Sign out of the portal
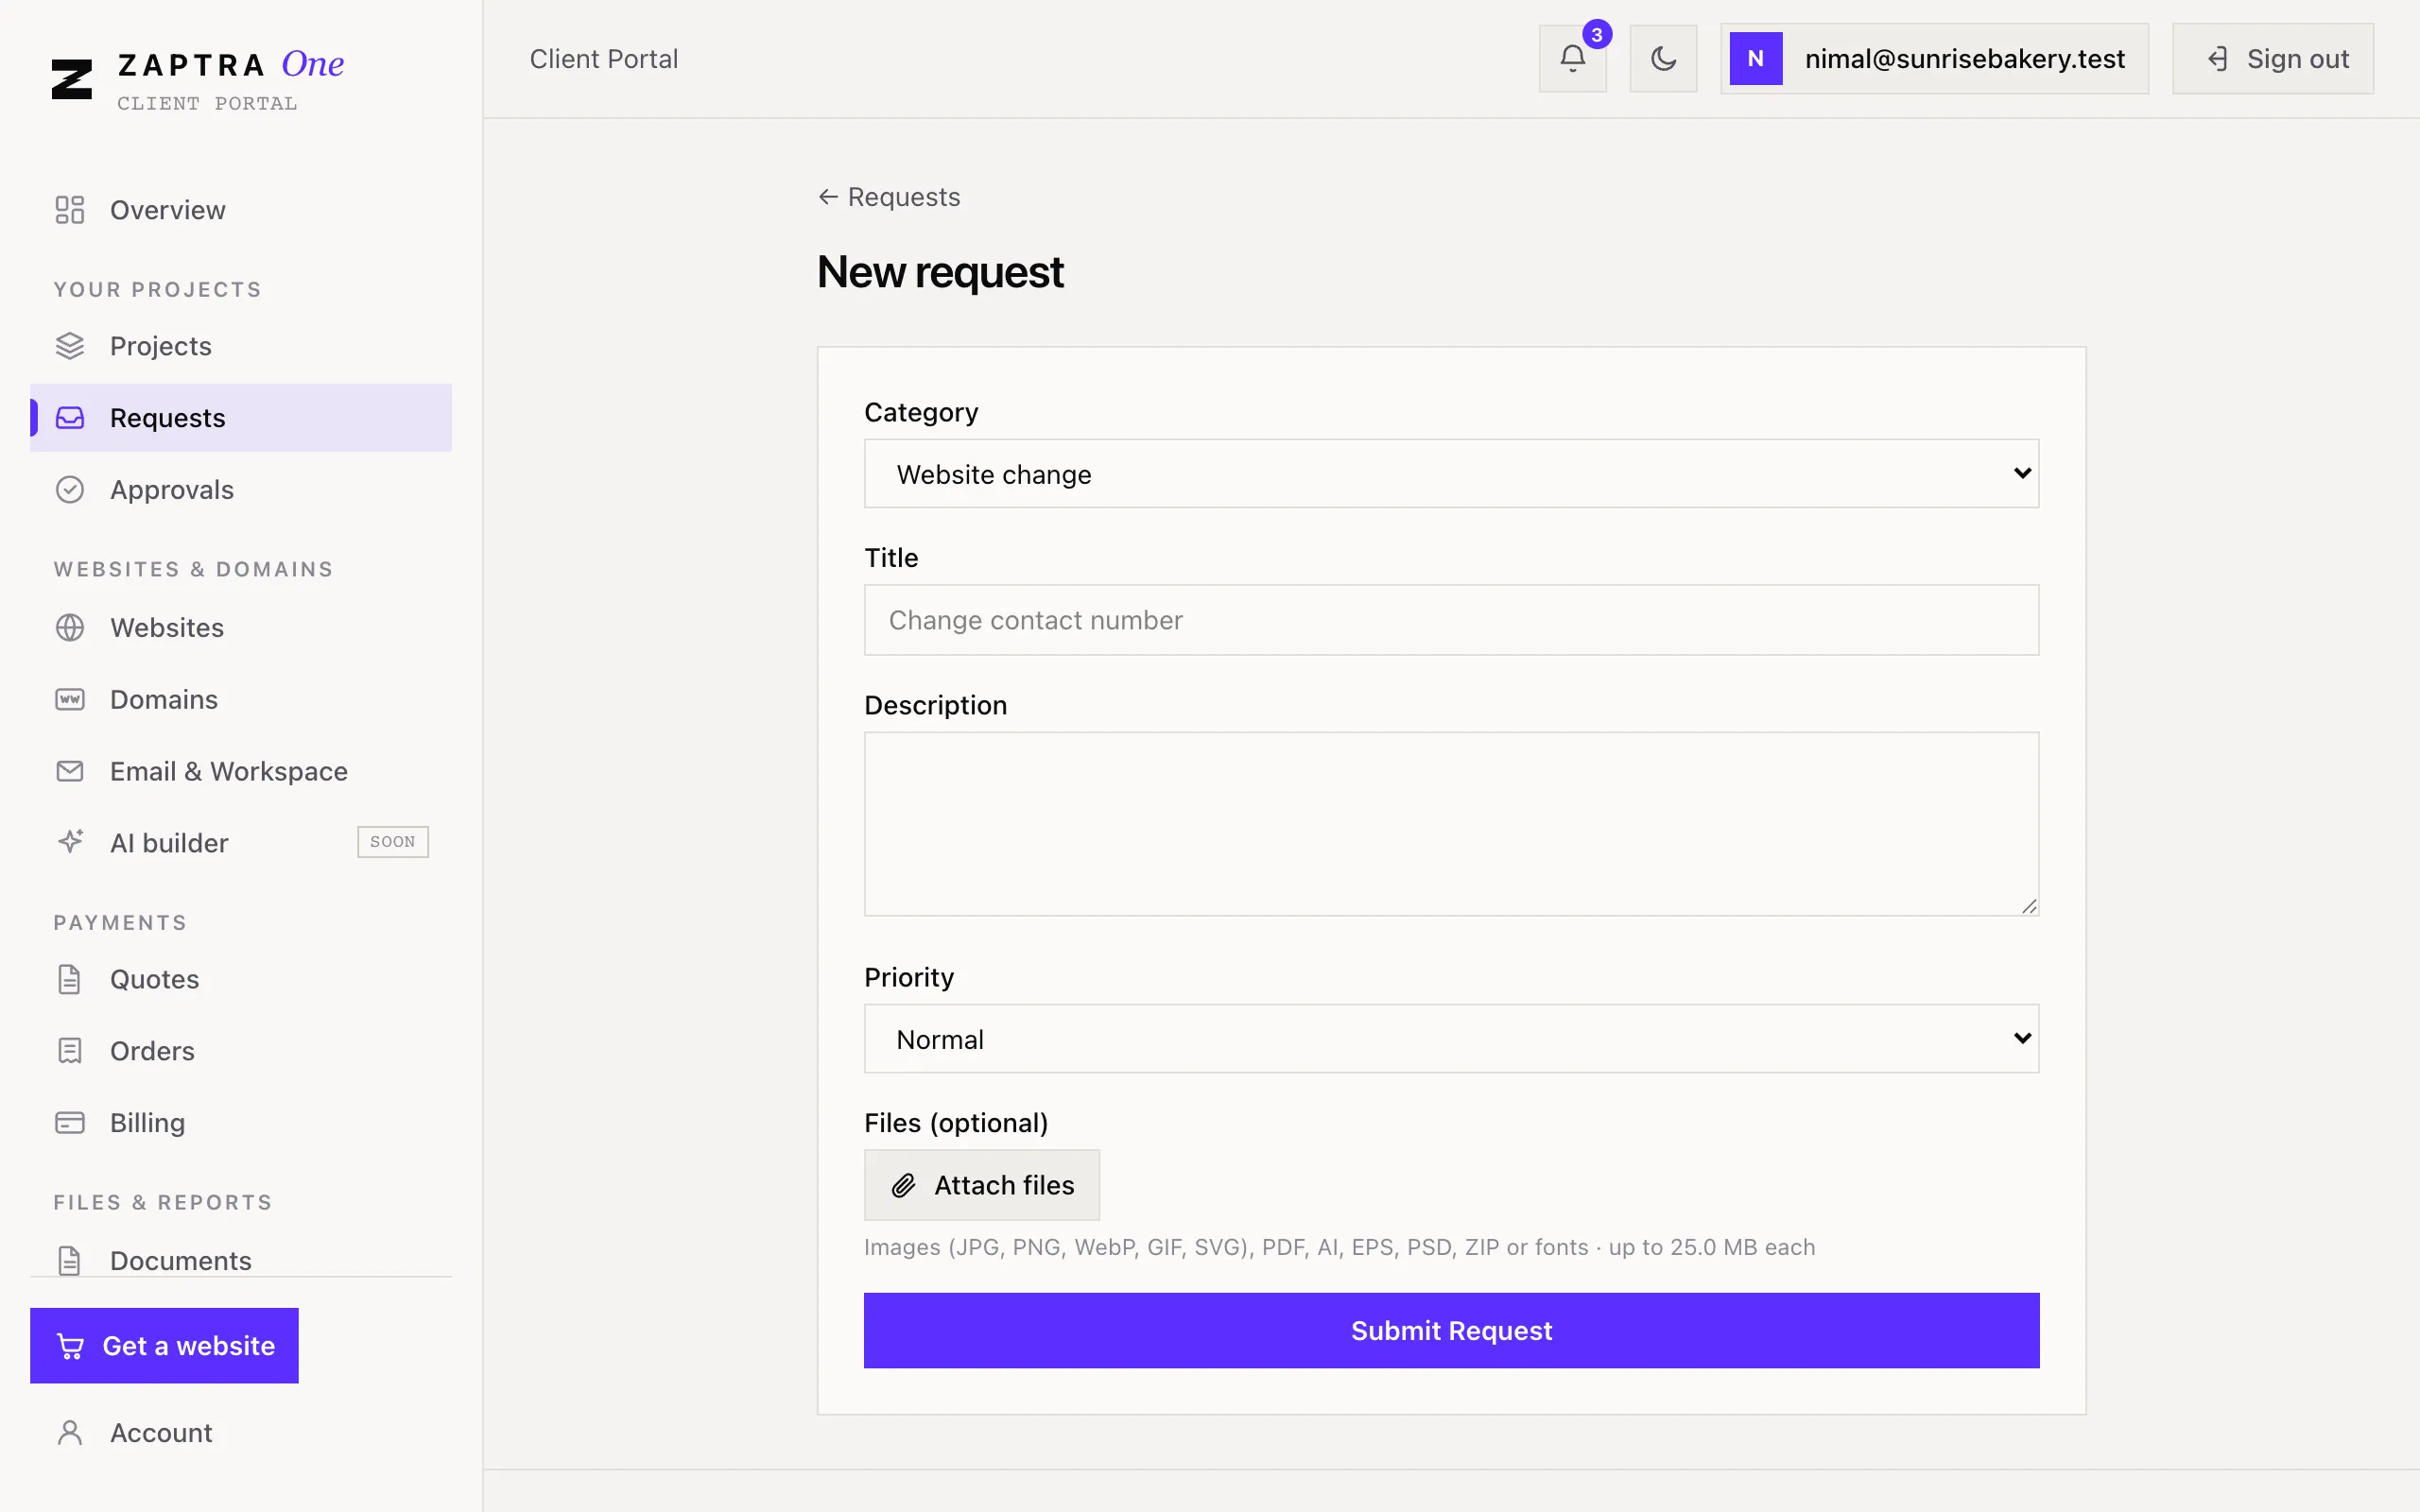Image resolution: width=2420 pixels, height=1512 pixels. [x=2272, y=59]
